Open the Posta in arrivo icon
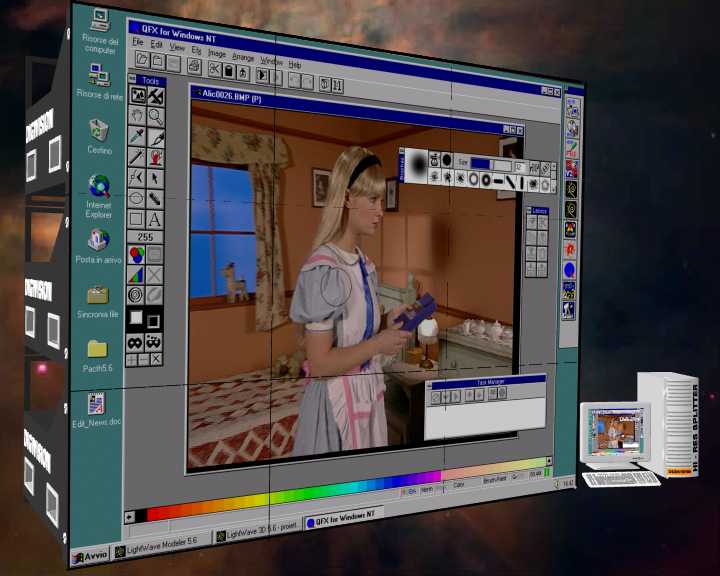The height and width of the screenshot is (576, 720). point(98,246)
